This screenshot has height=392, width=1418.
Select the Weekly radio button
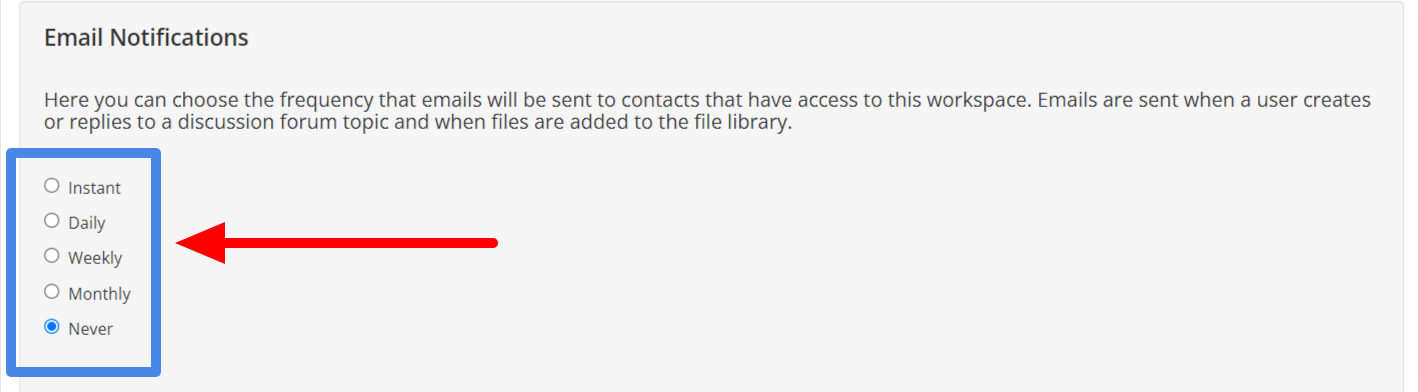pyautogui.click(x=52, y=256)
